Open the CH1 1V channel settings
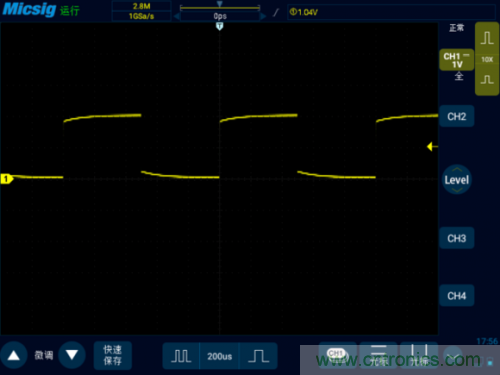500x375 pixels. pyautogui.click(x=457, y=60)
